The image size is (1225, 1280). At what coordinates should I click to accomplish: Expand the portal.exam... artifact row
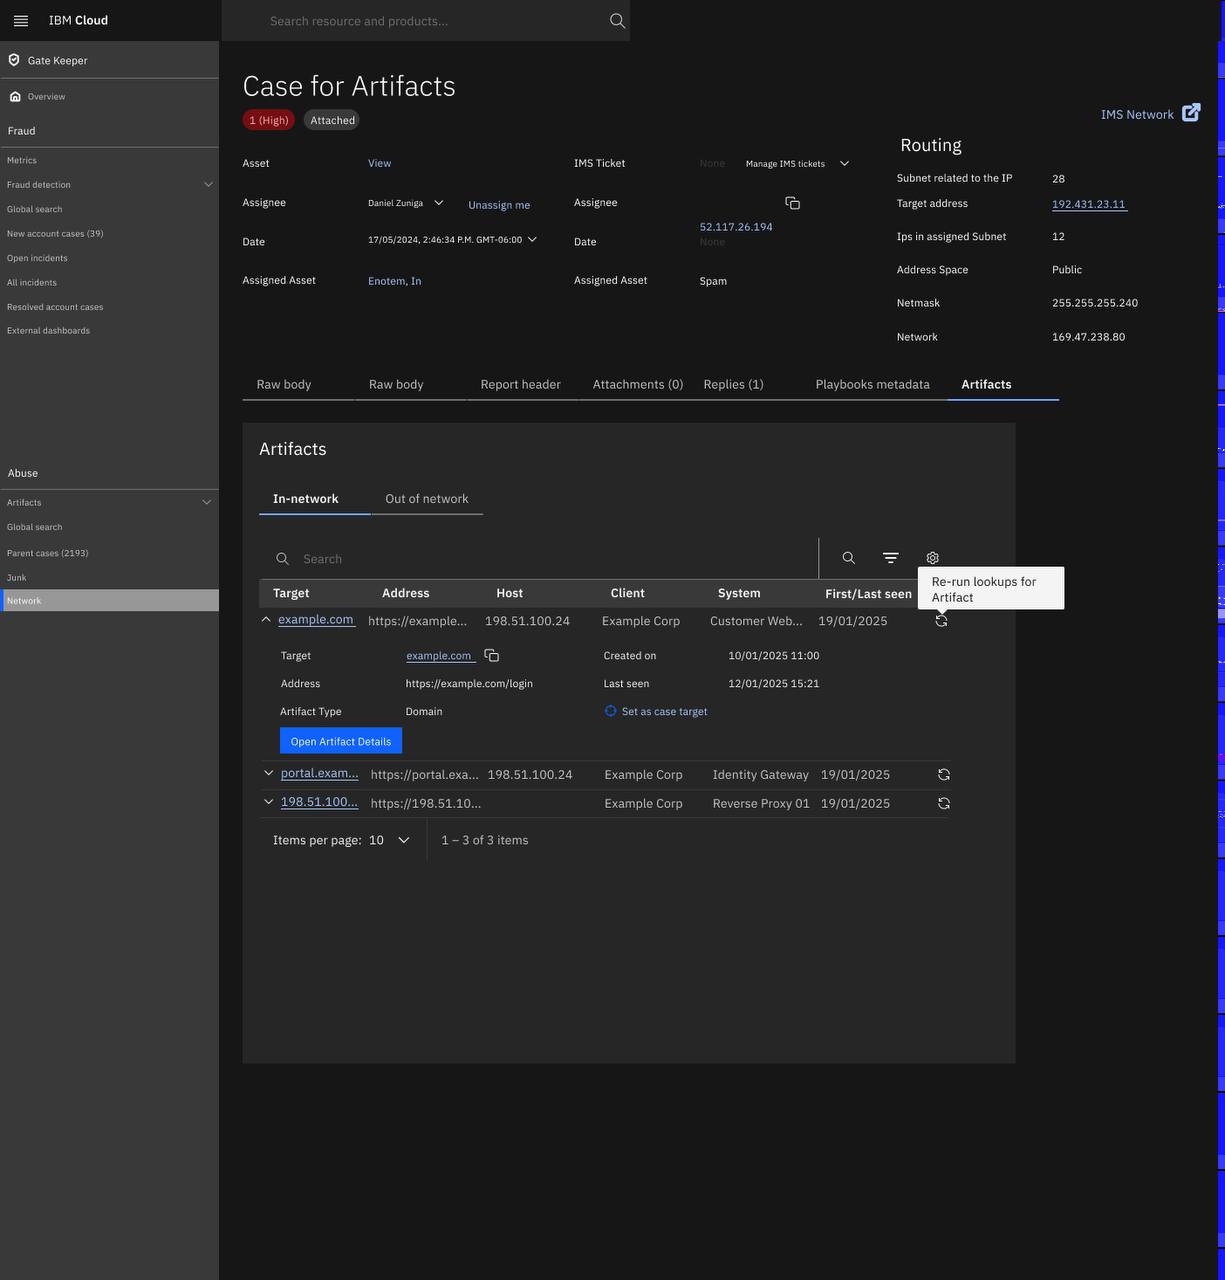pyautogui.click(x=268, y=773)
